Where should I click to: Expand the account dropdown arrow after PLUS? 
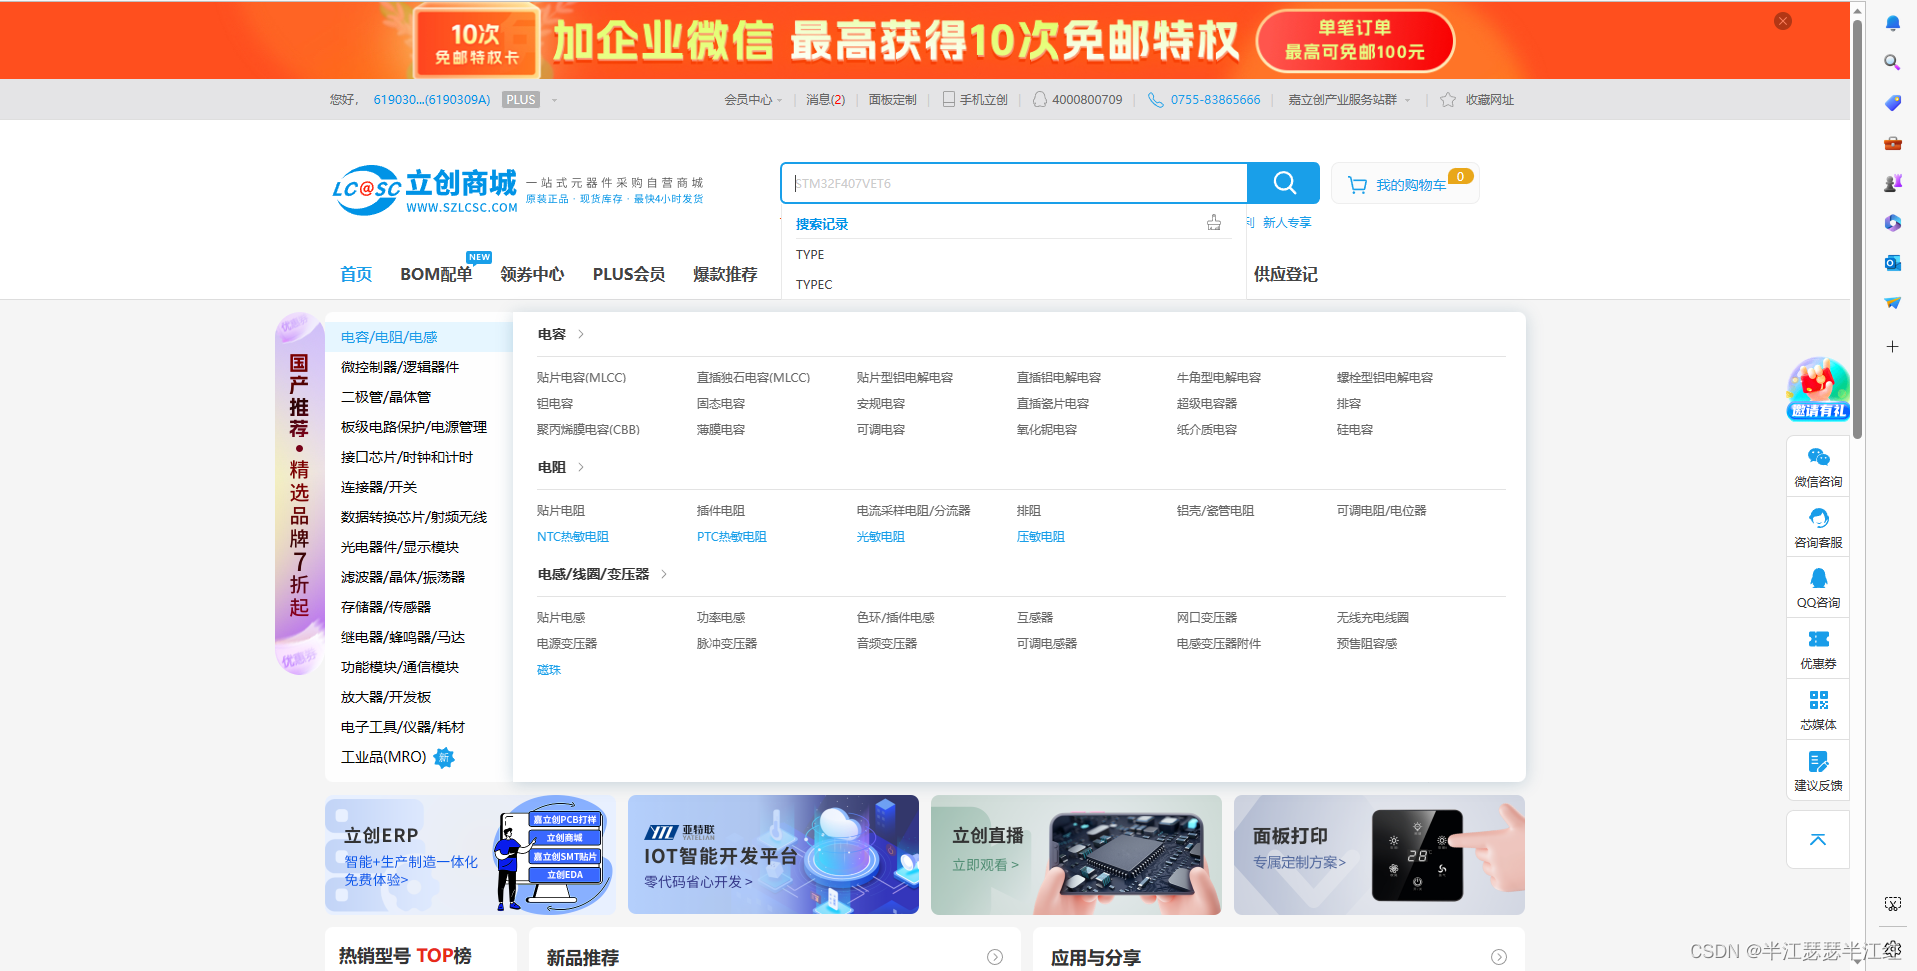click(554, 100)
